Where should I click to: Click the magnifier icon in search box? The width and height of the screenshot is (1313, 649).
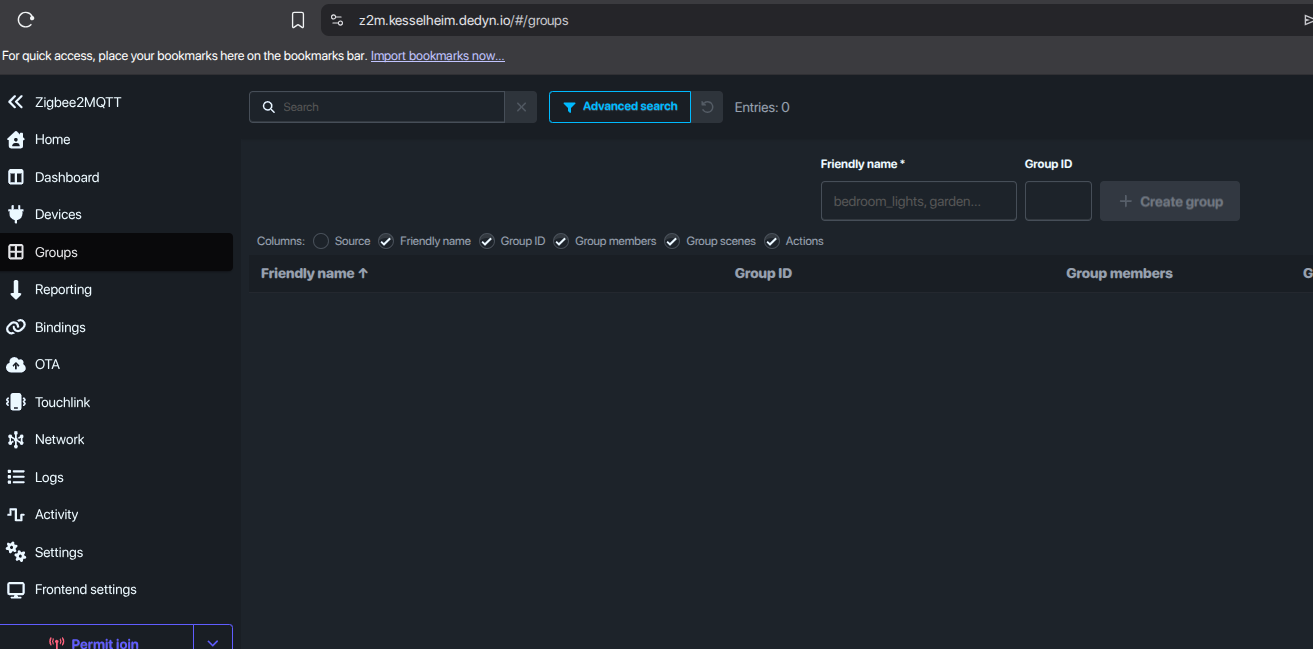pos(268,107)
